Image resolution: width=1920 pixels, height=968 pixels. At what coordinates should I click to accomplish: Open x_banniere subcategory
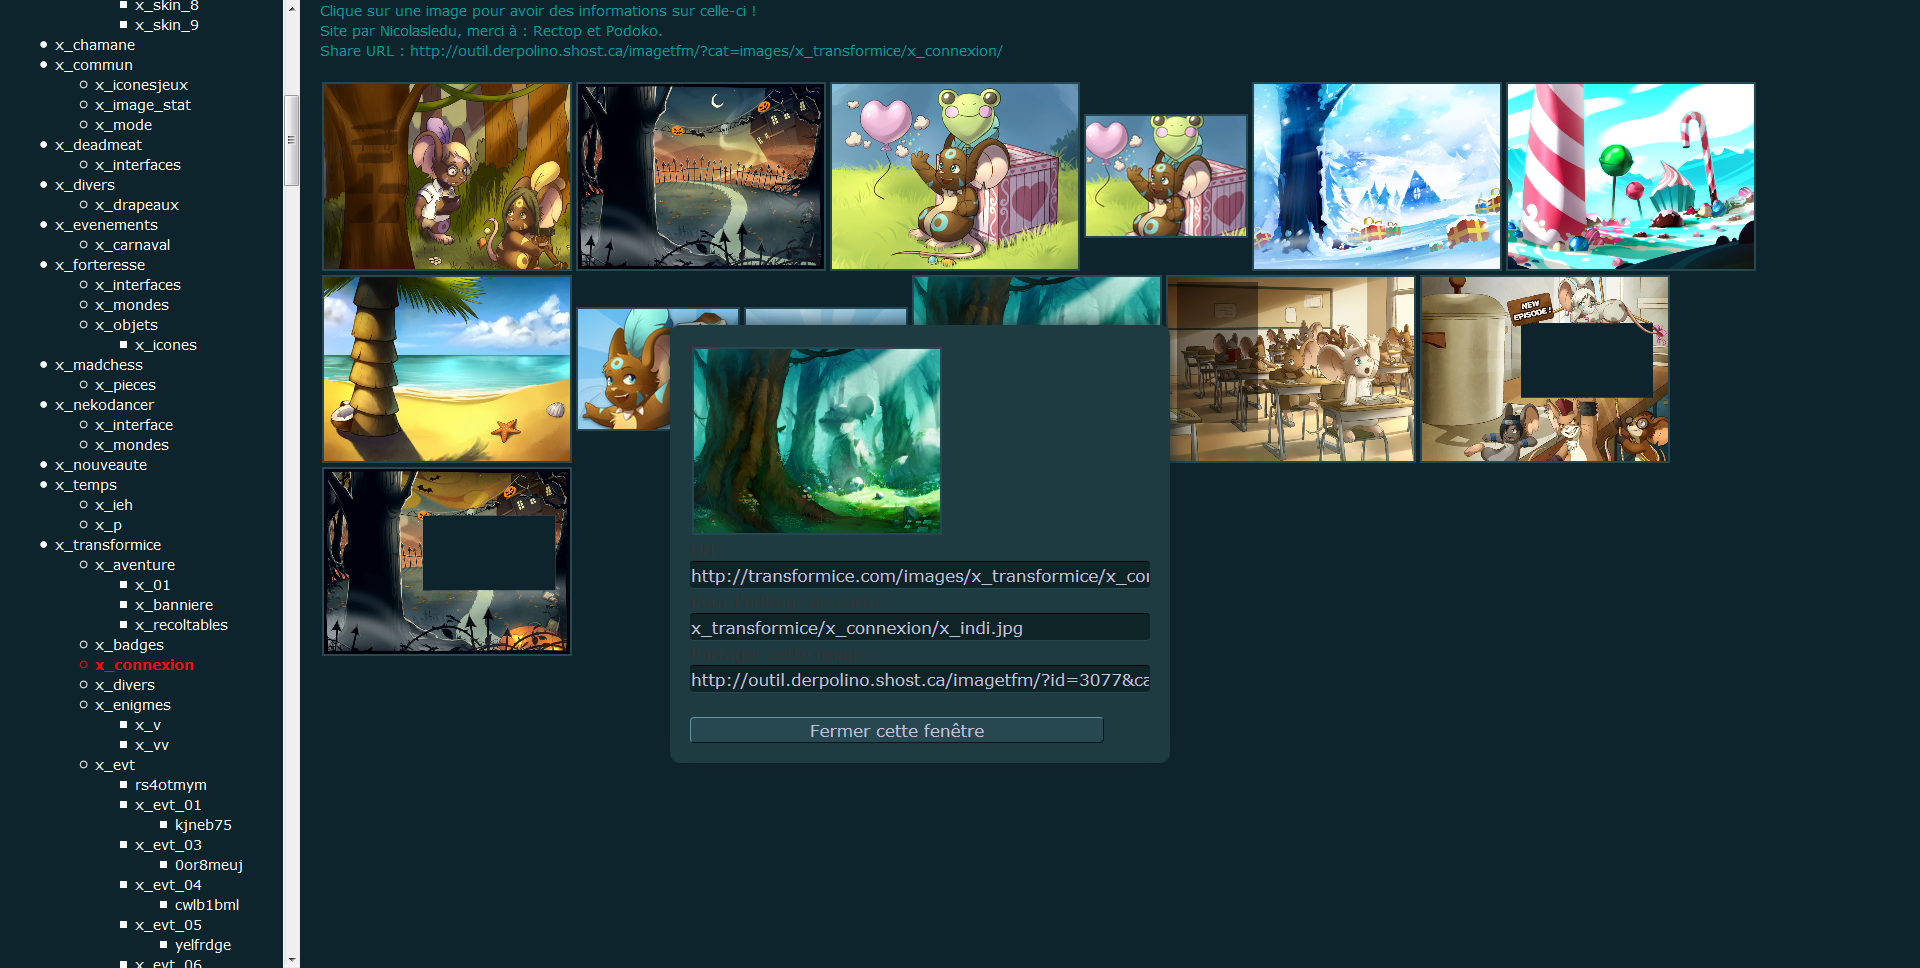pos(174,605)
